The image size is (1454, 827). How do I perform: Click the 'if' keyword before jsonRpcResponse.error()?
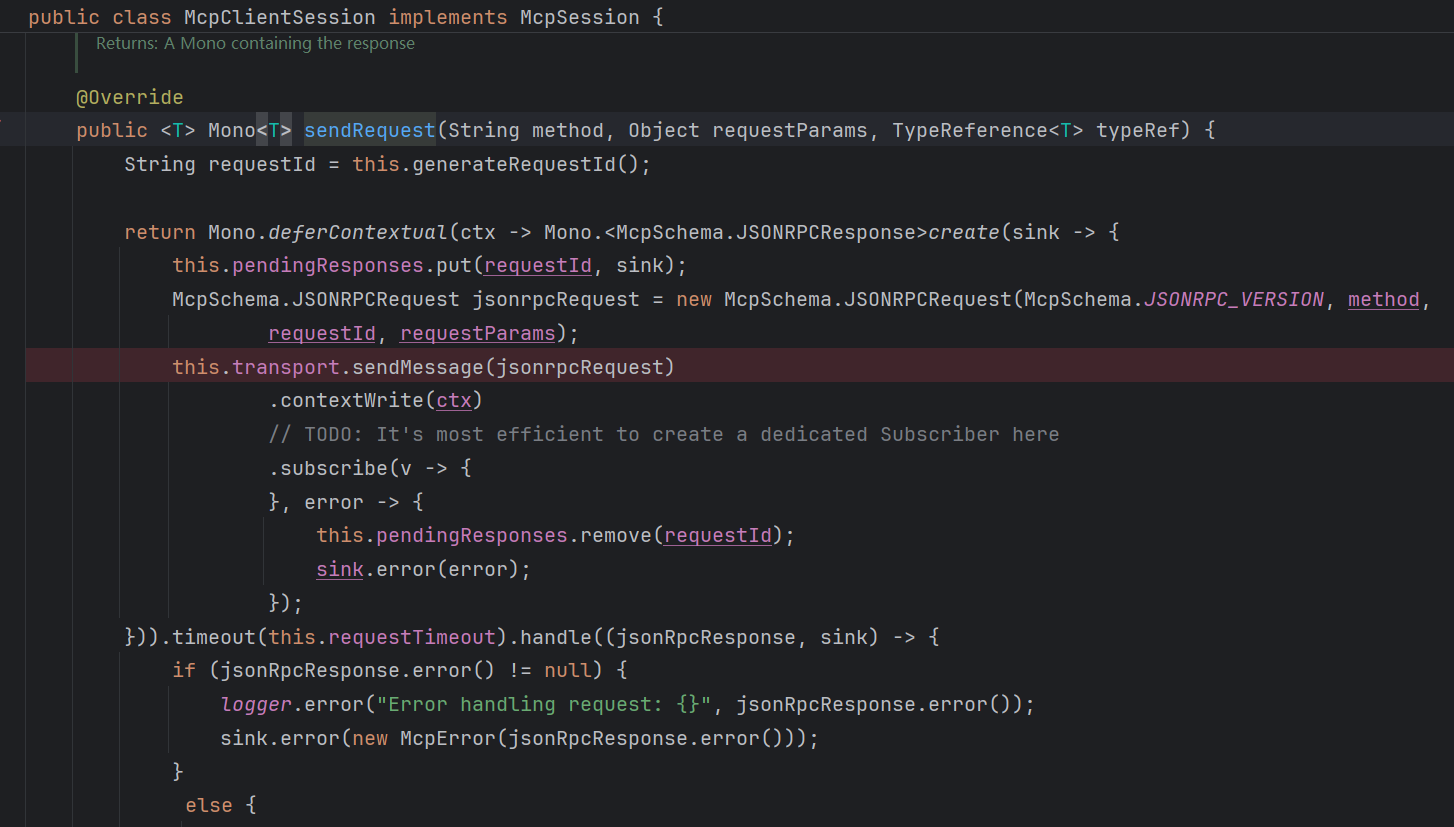[x=184, y=670]
